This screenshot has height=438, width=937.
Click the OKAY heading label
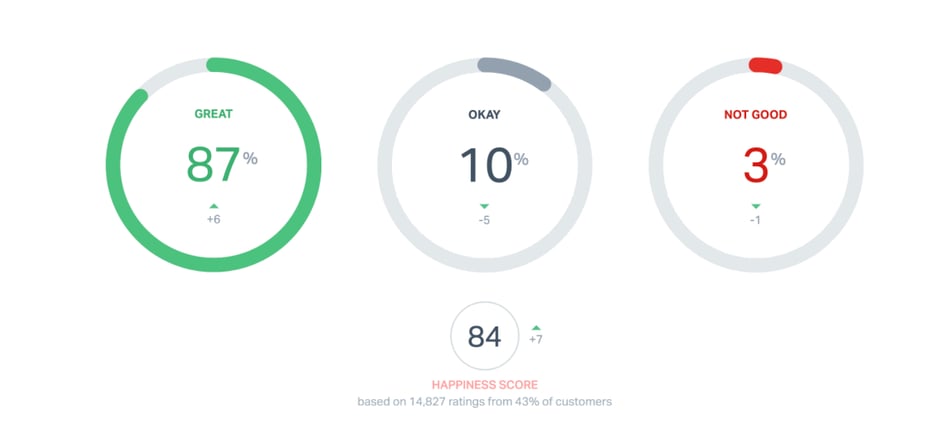pos(484,114)
